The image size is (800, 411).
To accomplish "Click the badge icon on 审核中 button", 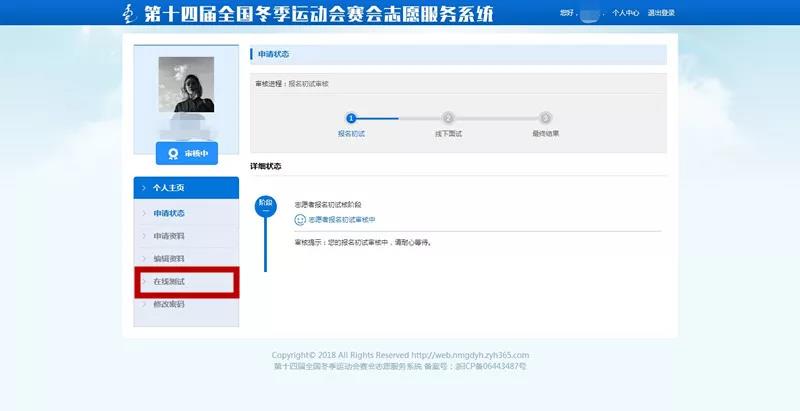I will coord(173,153).
